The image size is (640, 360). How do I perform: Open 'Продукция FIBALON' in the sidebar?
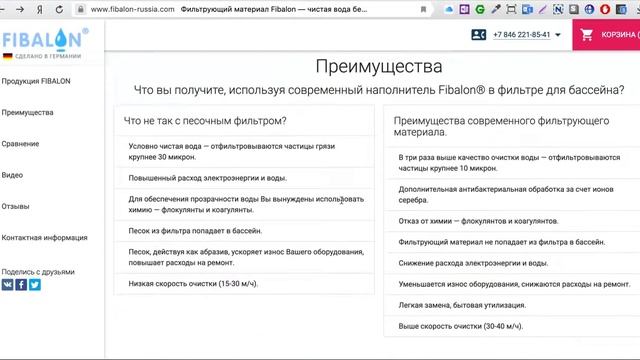pos(36,81)
